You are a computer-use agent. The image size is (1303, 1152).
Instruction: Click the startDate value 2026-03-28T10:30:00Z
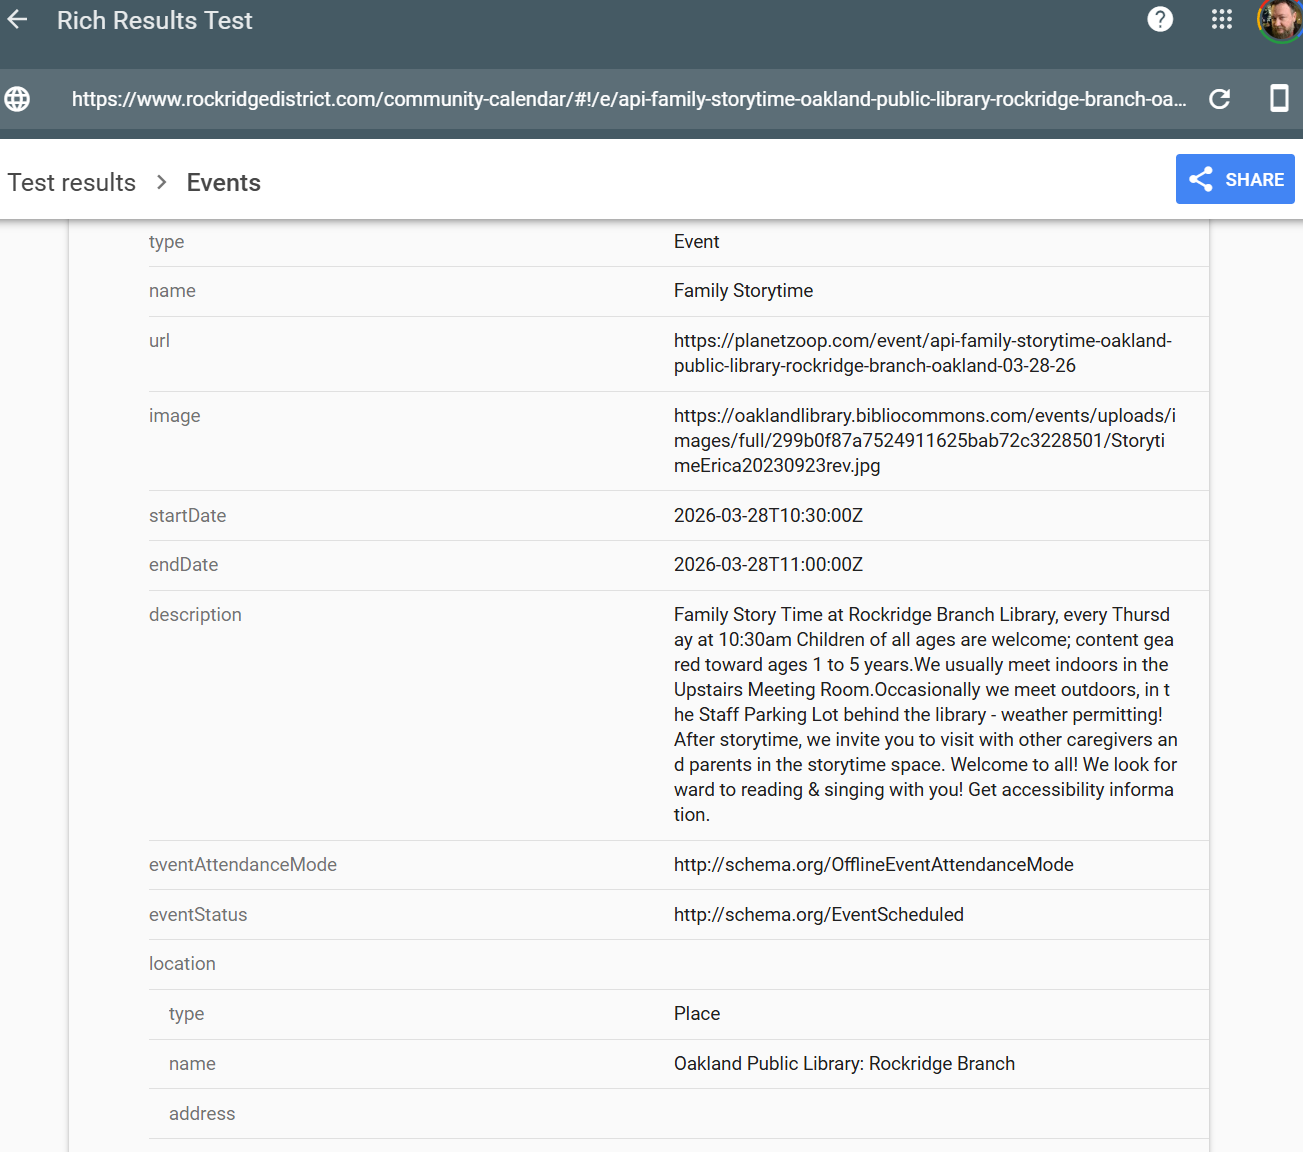pyautogui.click(x=768, y=515)
